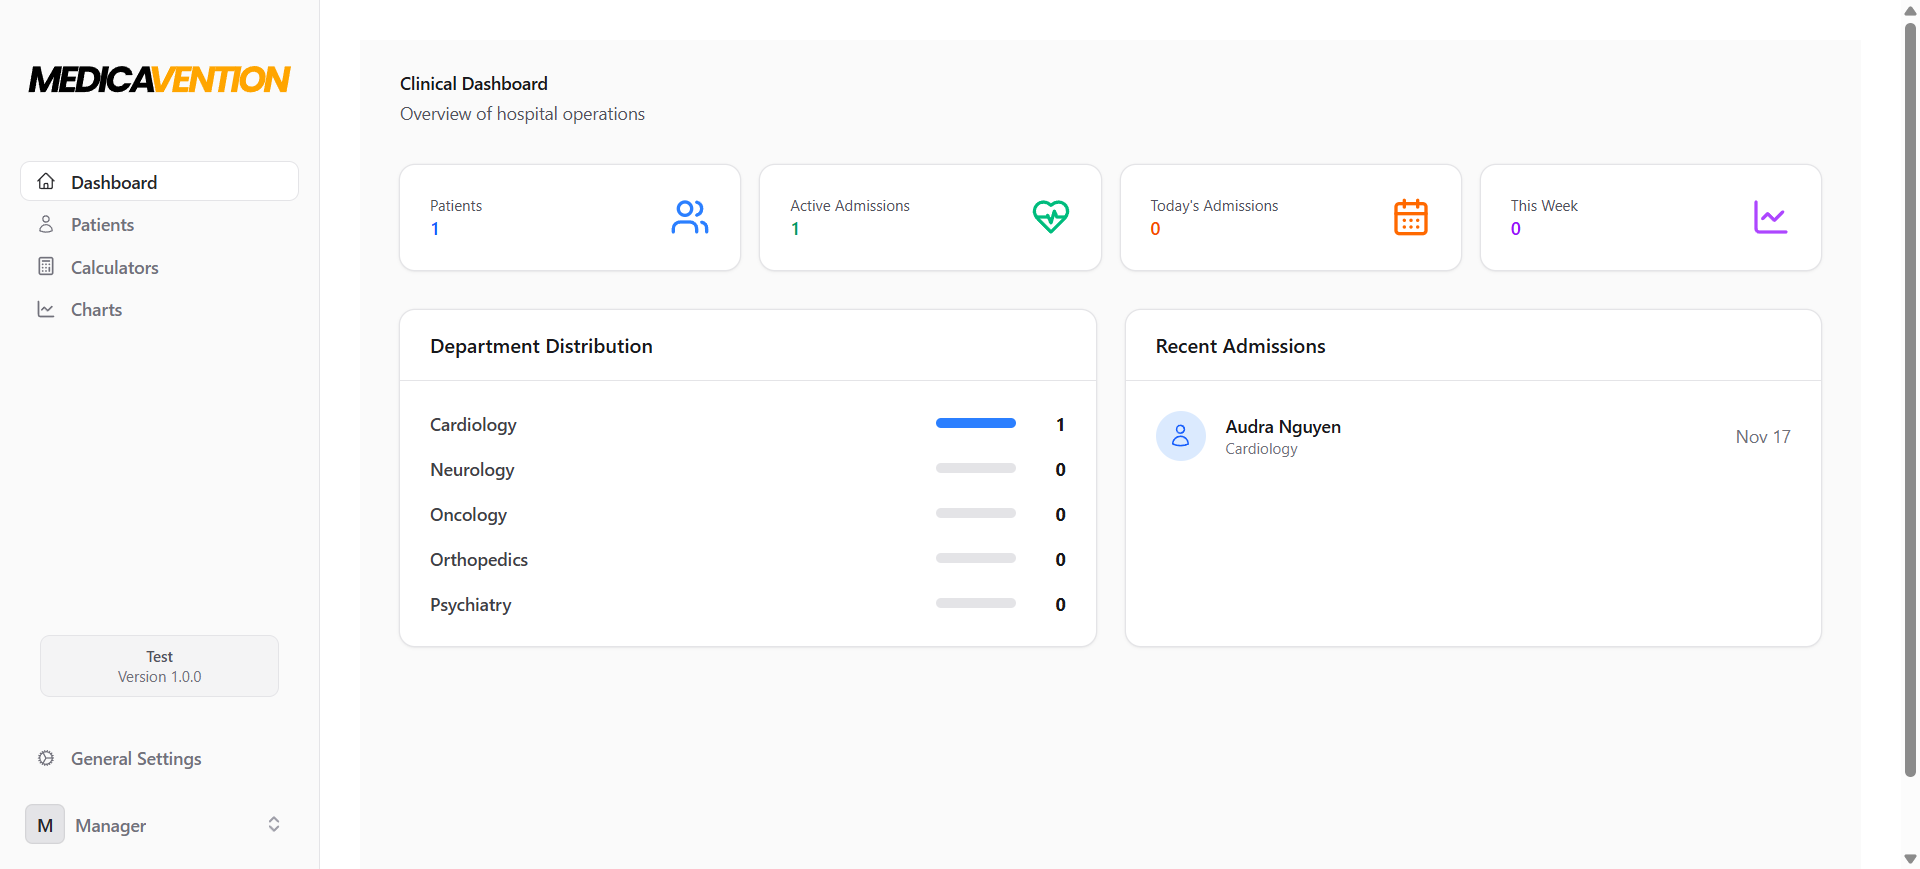Image resolution: width=1920 pixels, height=869 pixels.
Task: Click the Orthopedics gray progress bar
Action: [x=976, y=558]
